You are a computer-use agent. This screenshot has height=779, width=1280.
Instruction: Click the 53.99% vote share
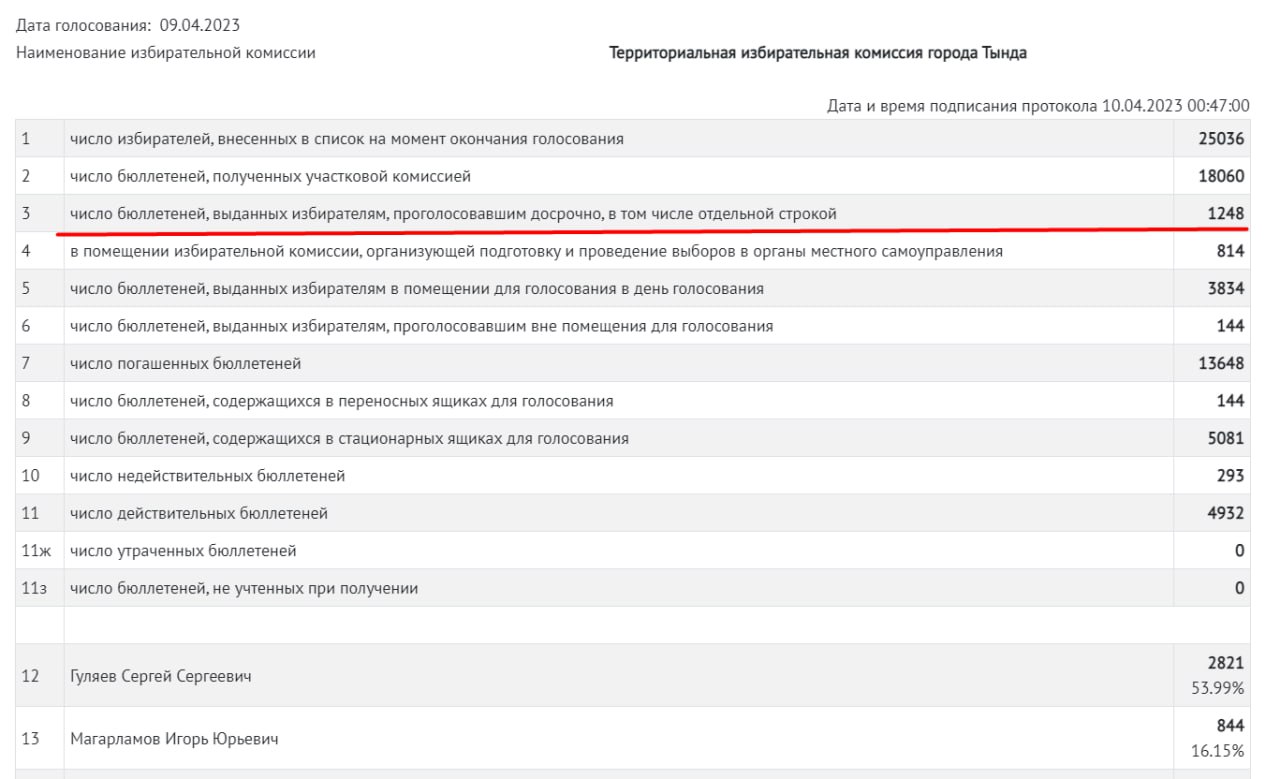click(x=1221, y=688)
